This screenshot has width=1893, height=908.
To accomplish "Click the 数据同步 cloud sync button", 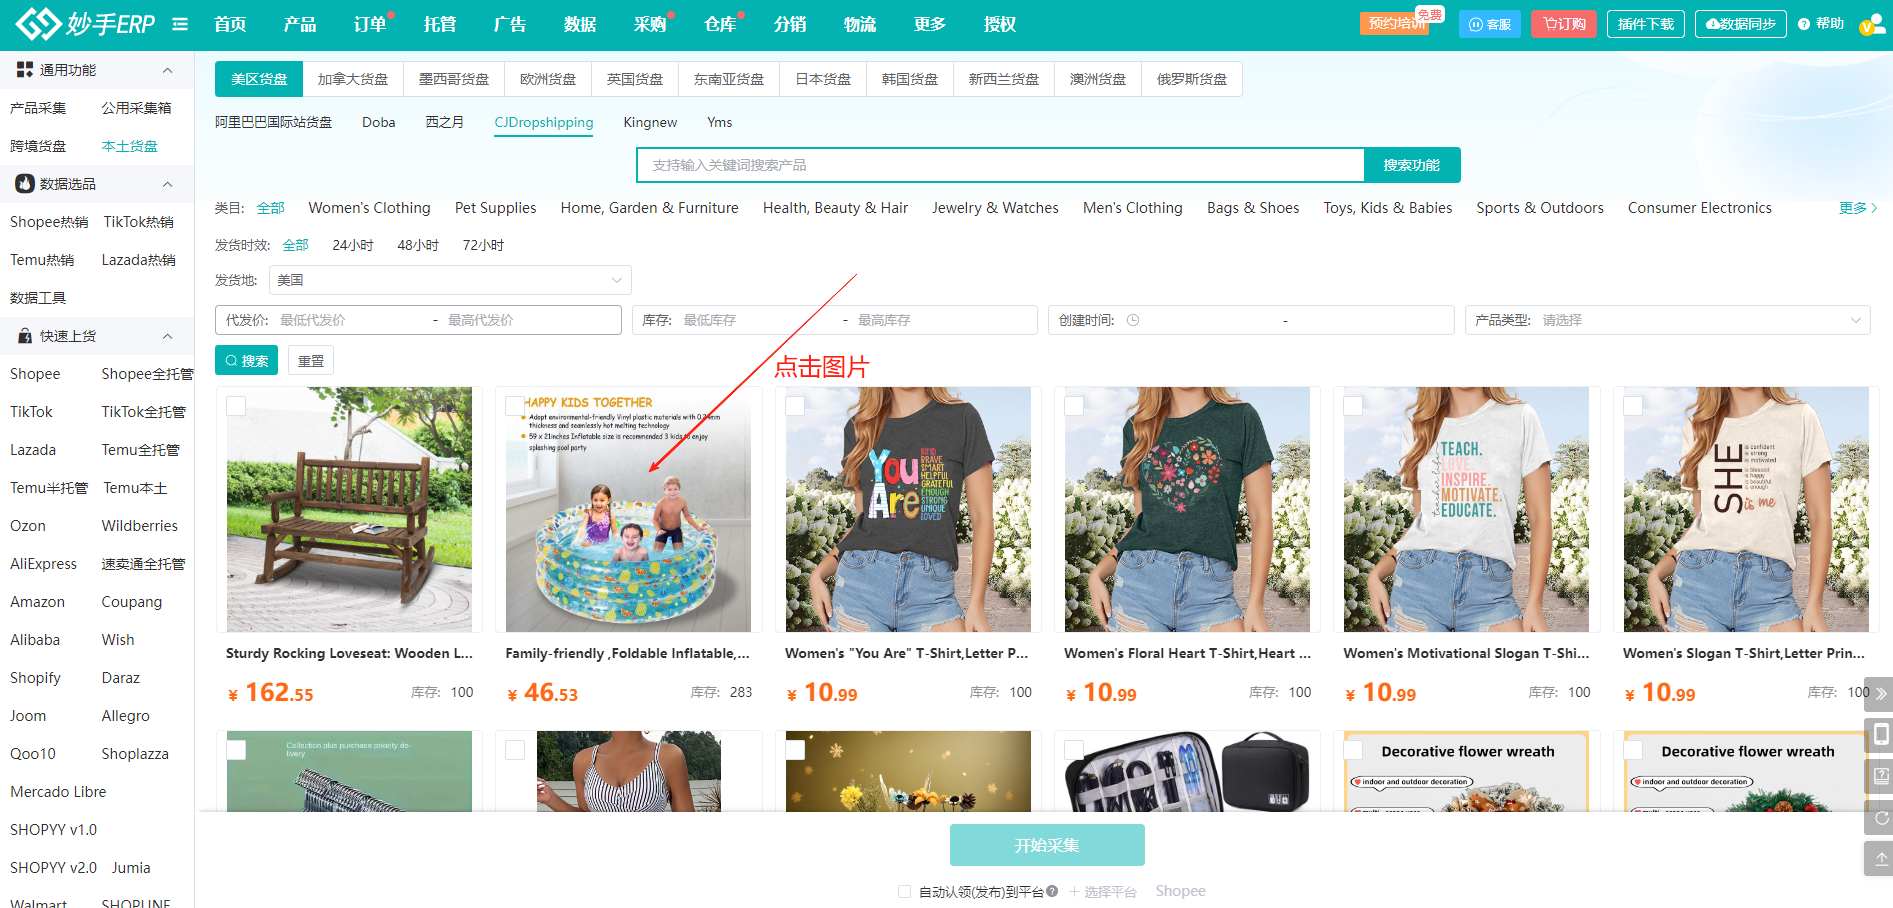I will (x=1740, y=24).
